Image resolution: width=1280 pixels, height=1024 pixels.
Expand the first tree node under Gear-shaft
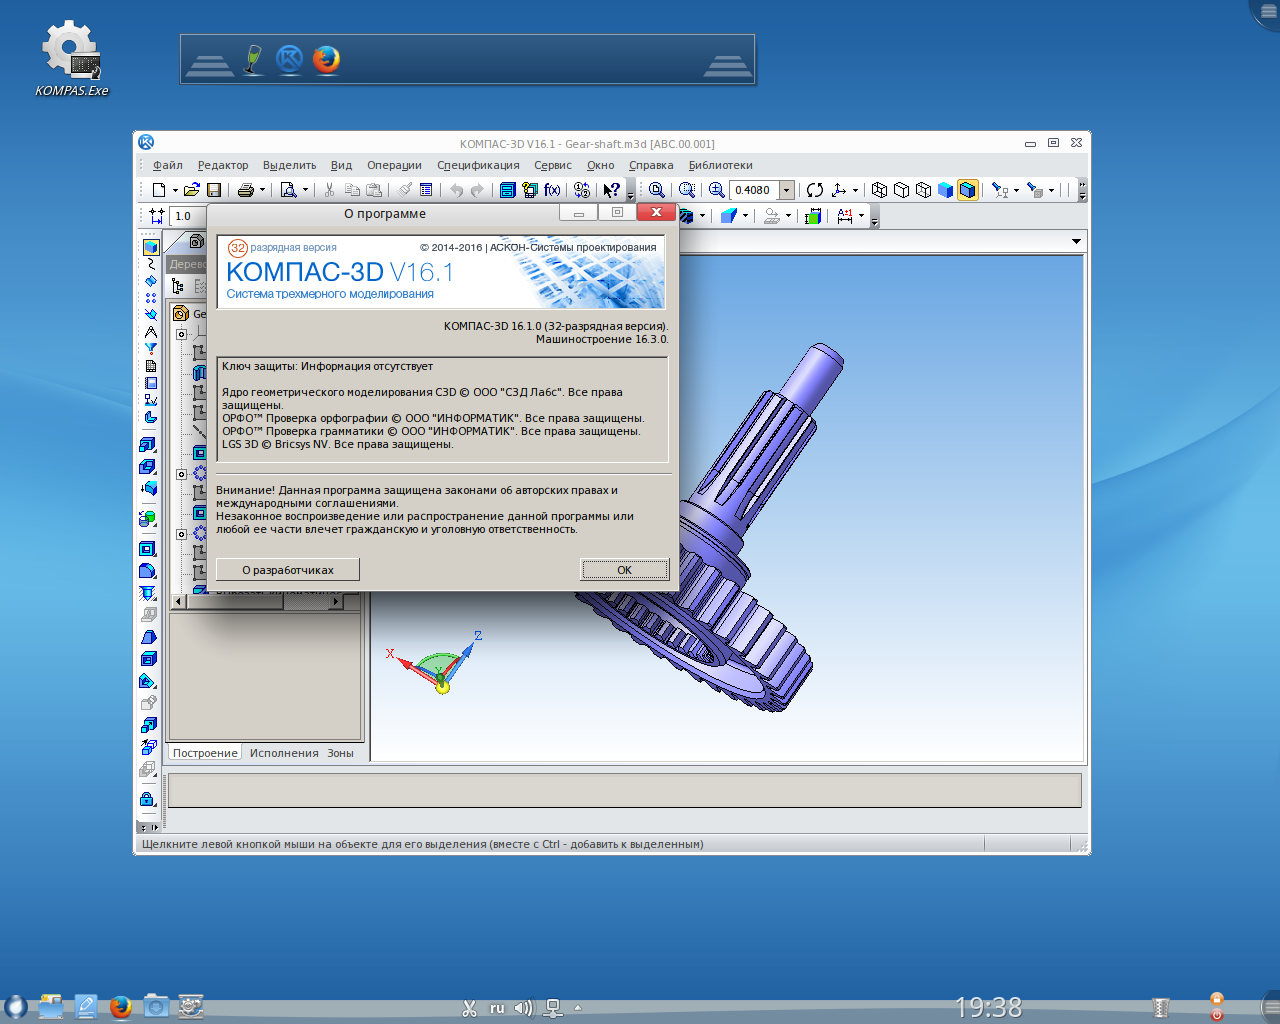(182, 334)
